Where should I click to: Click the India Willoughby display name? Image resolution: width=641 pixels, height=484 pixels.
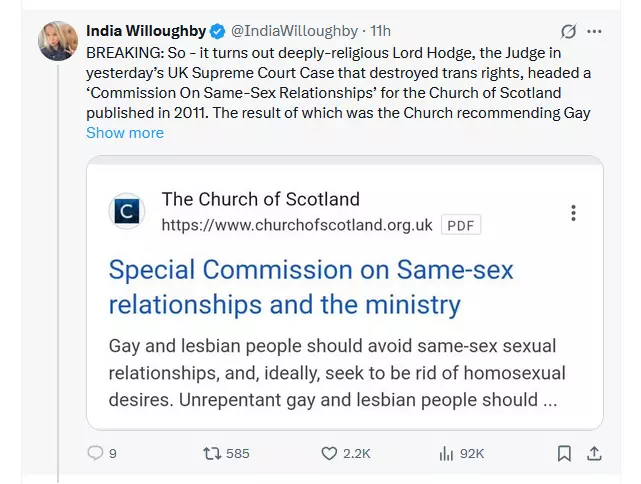[146, 31]
